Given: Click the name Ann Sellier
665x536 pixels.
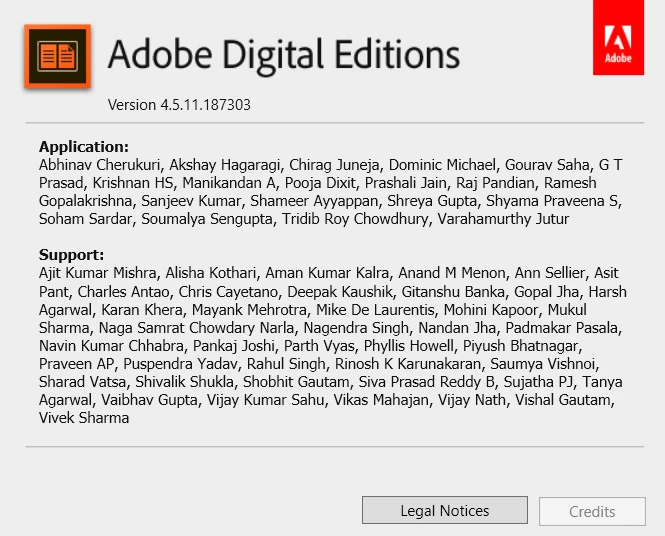Looking at the screenshot, I should tap(550, 273).
